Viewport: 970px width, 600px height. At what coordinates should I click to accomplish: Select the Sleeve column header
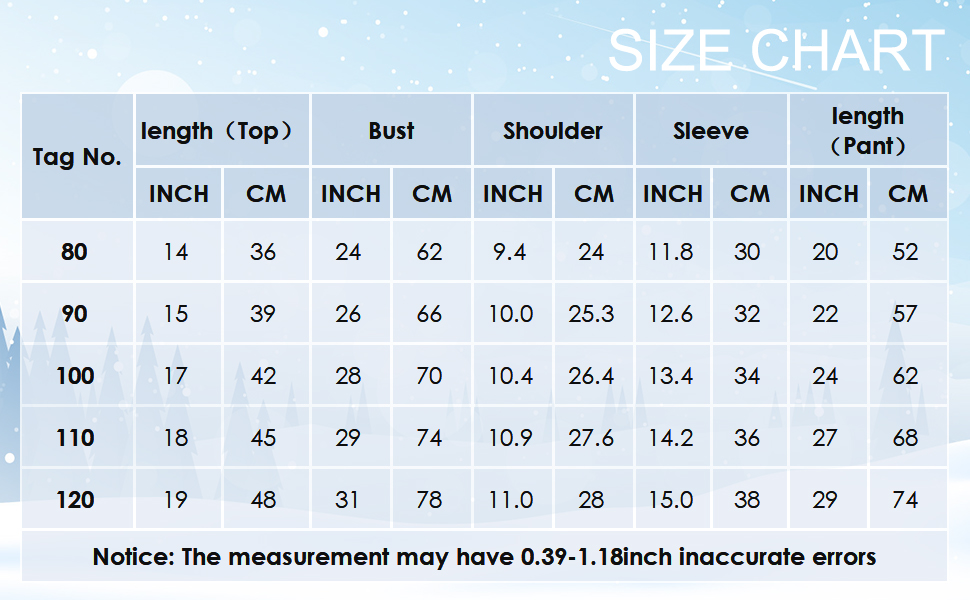[711, 131]
